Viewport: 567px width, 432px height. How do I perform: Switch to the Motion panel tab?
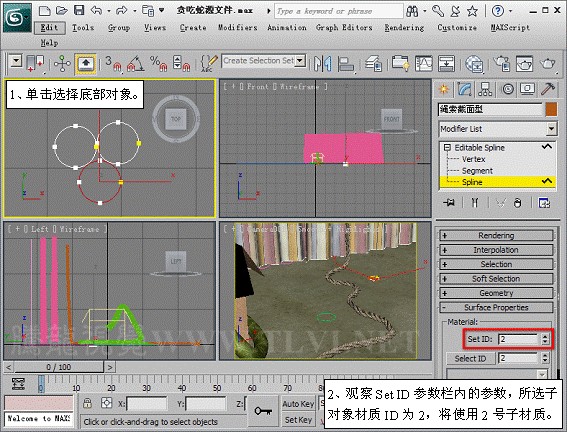(x=508, y=89)
